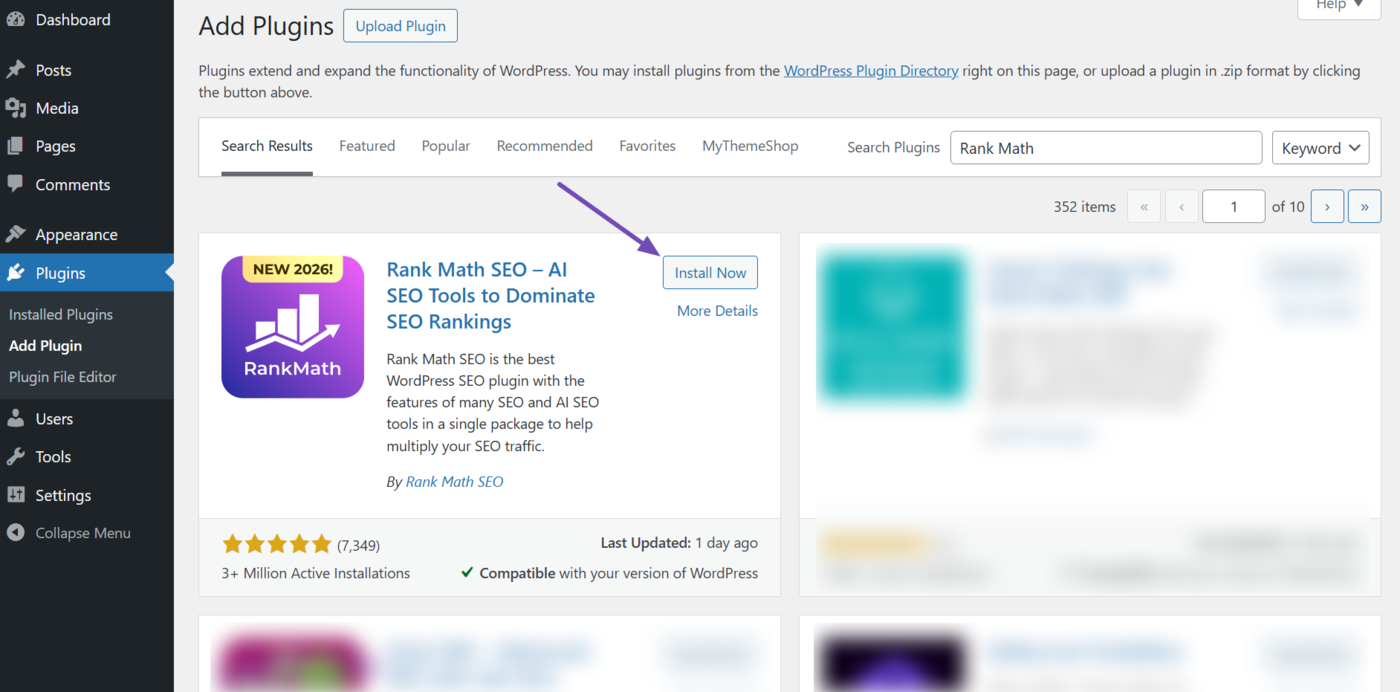Open the Featured tab

pyautogui.click(x=367, y=146)
